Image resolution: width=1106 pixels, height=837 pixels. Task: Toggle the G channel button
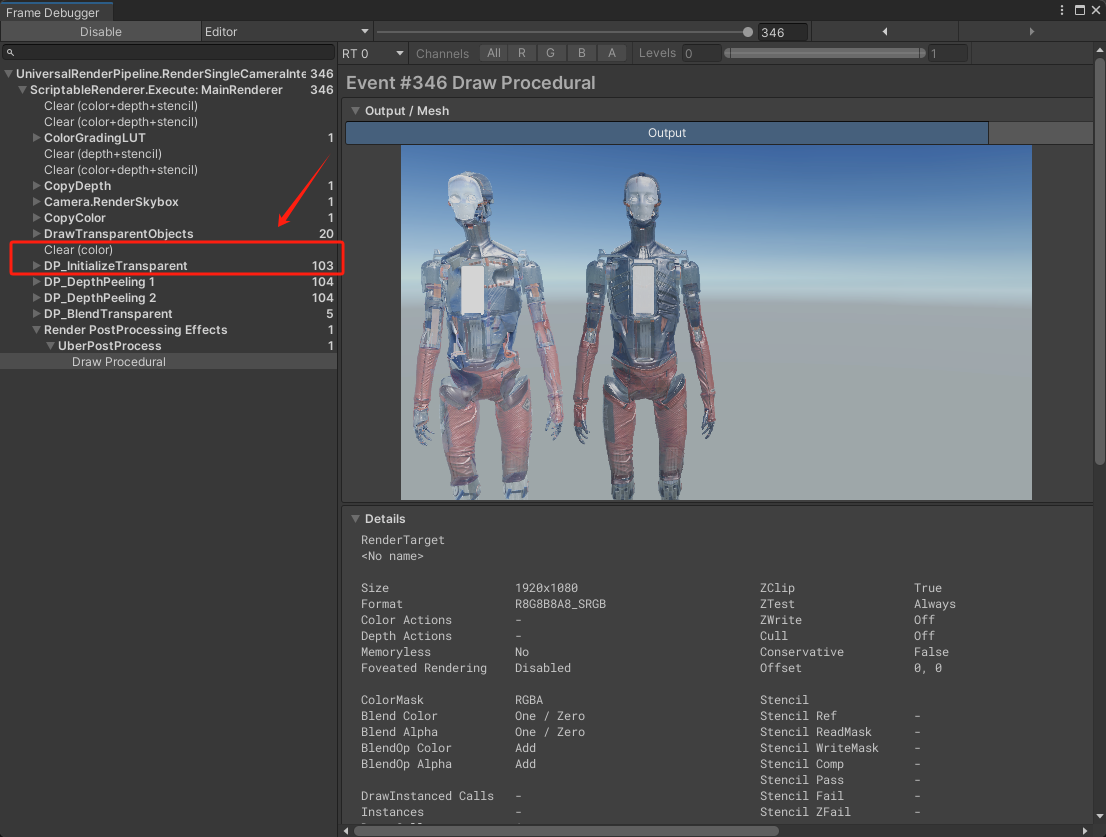550,53
